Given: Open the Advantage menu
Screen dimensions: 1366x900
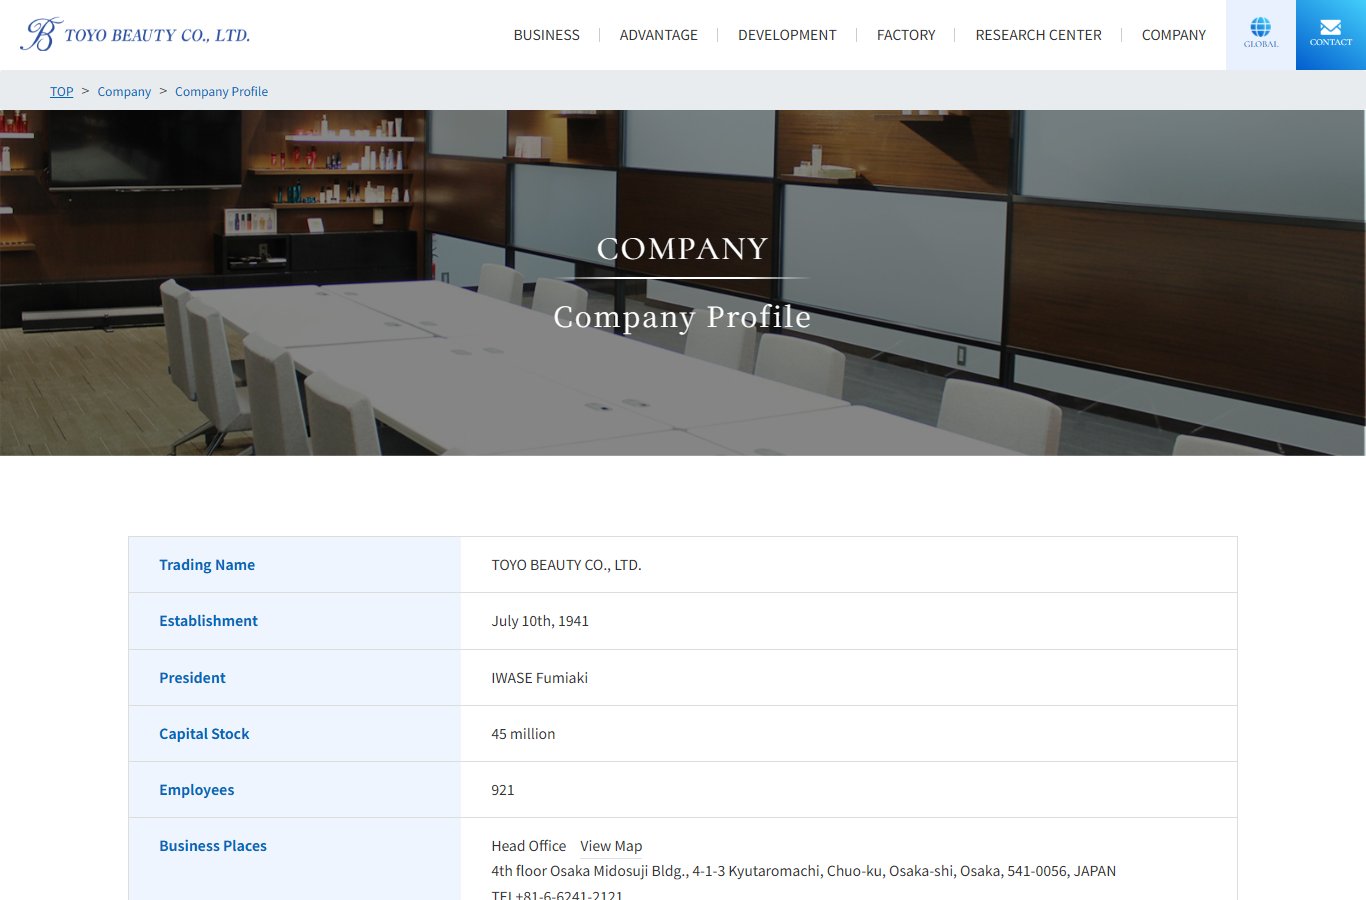Looking at the screenshot, I should click(659, 35).
